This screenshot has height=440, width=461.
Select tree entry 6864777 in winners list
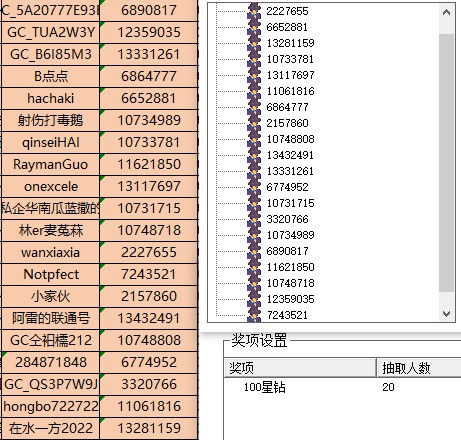pyautogui.click(x=287, y=107)
